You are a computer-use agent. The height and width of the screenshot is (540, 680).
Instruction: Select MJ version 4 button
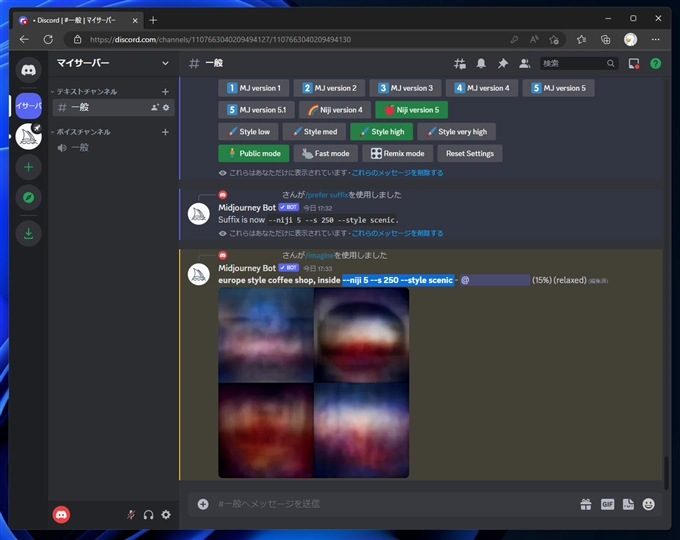click(x=482, y=88)
